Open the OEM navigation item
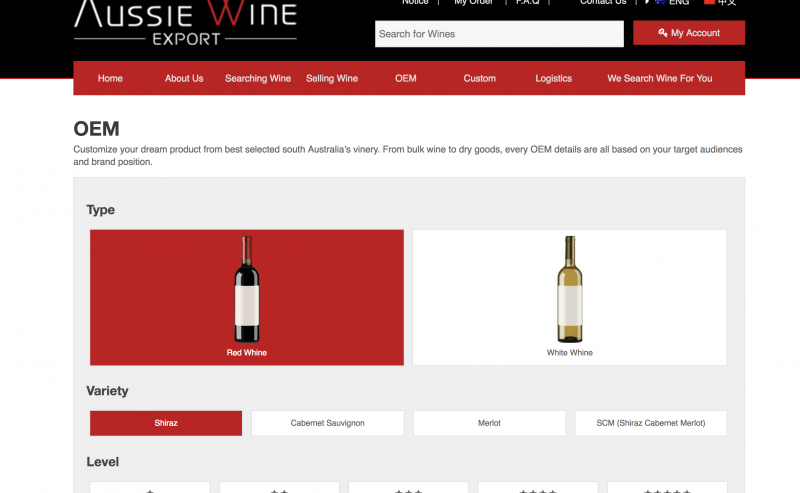The image size is (800, 493). click(x=406, y=78)
